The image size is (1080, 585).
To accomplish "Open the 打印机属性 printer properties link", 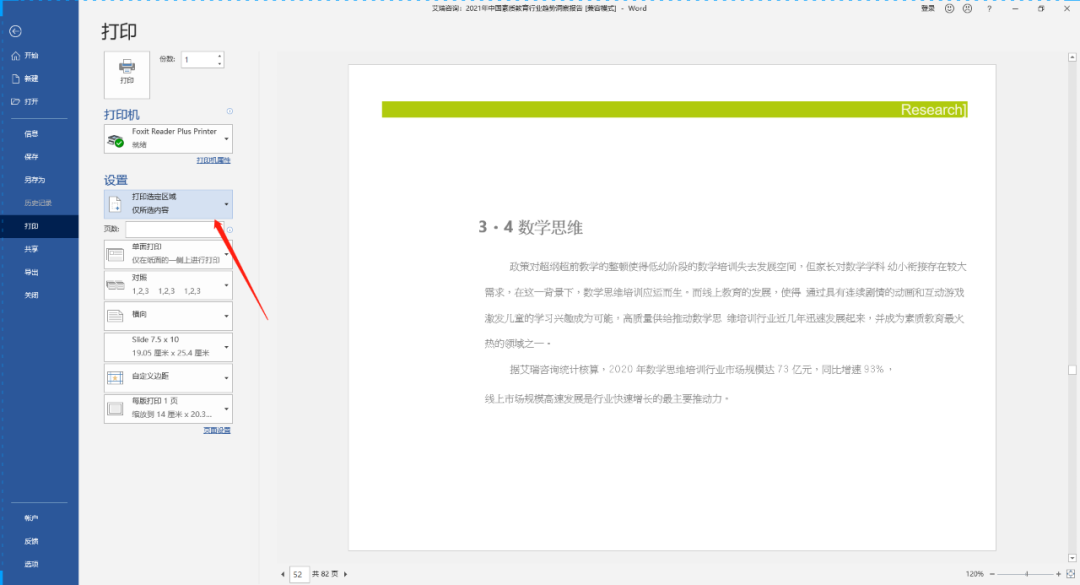I will point(214,160).
